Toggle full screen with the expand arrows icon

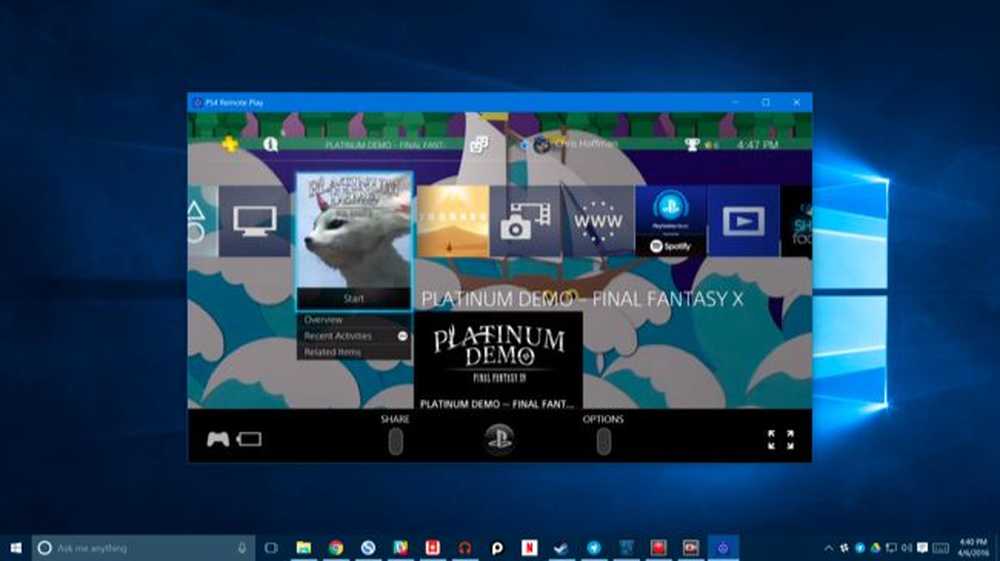point(781,439)
